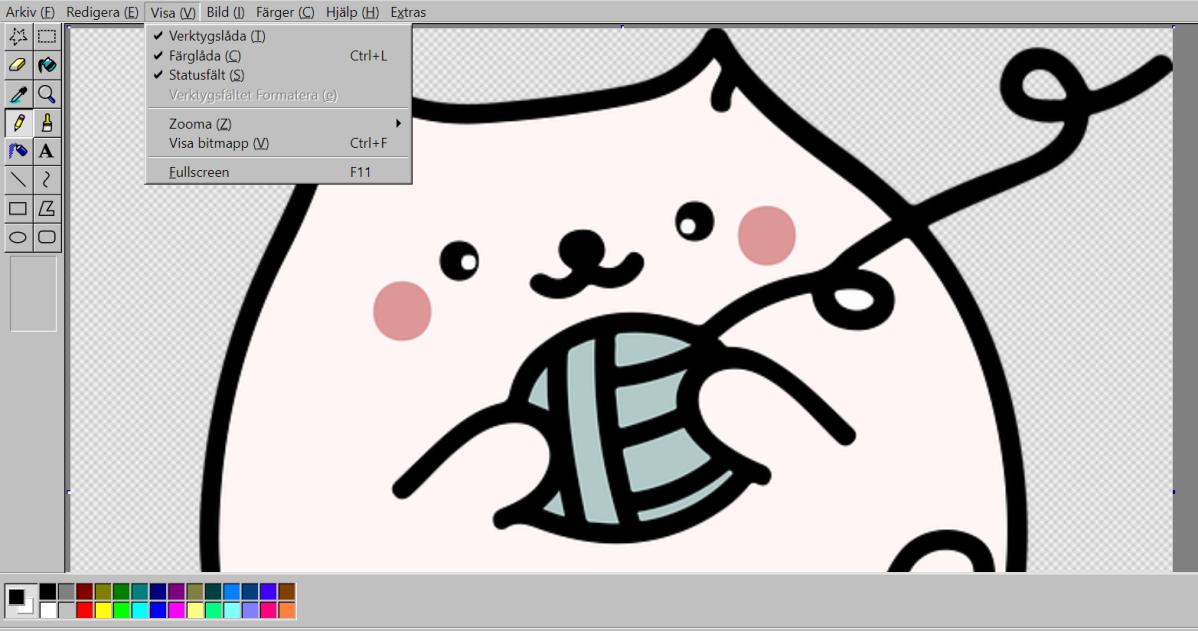Select the free-form selection tool
The height and width of the screenshot is (631, 1198).
(17, 36)
